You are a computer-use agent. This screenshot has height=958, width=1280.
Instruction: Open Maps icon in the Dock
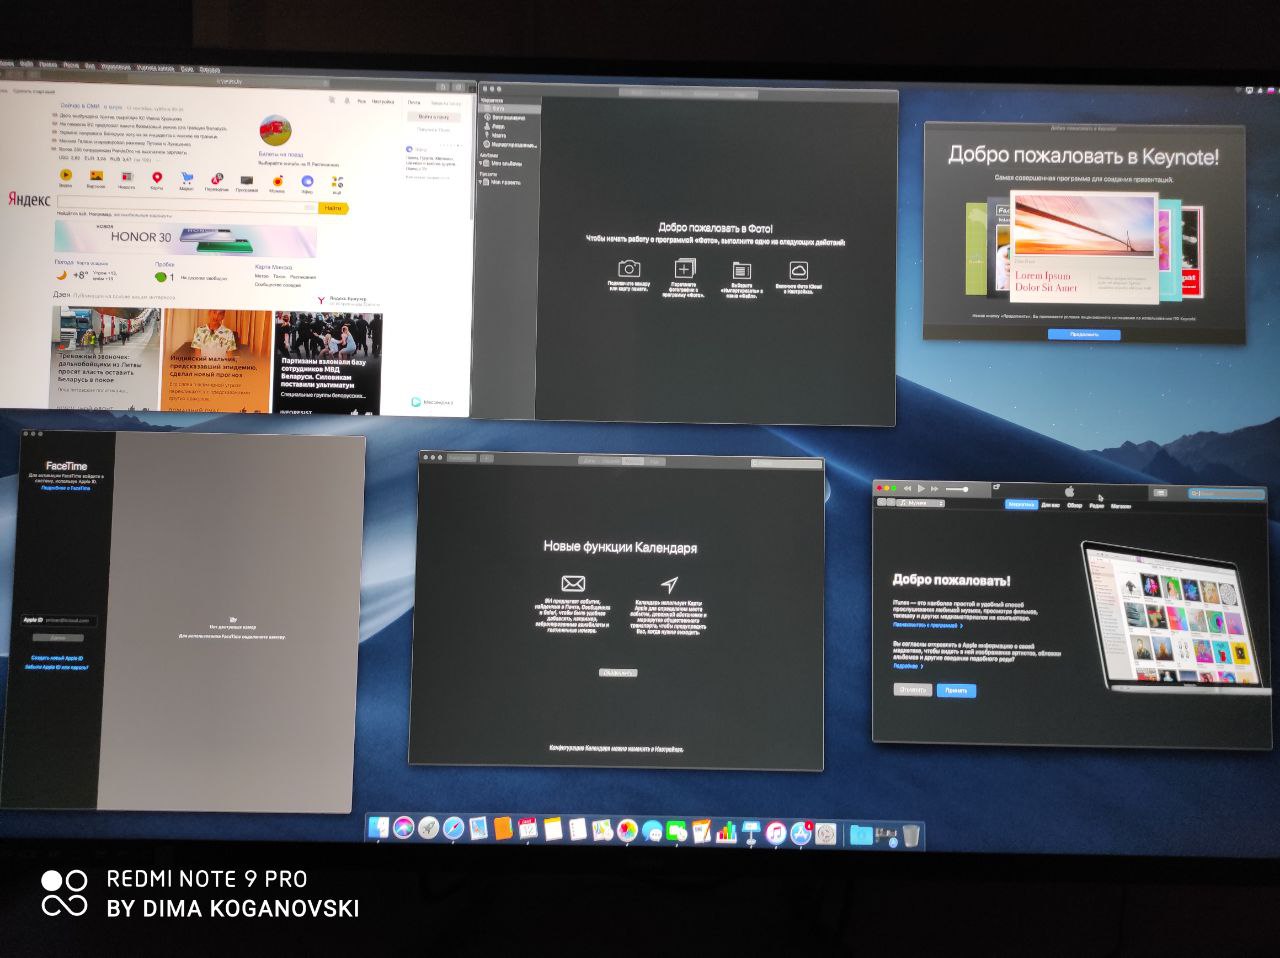[601, 829]
